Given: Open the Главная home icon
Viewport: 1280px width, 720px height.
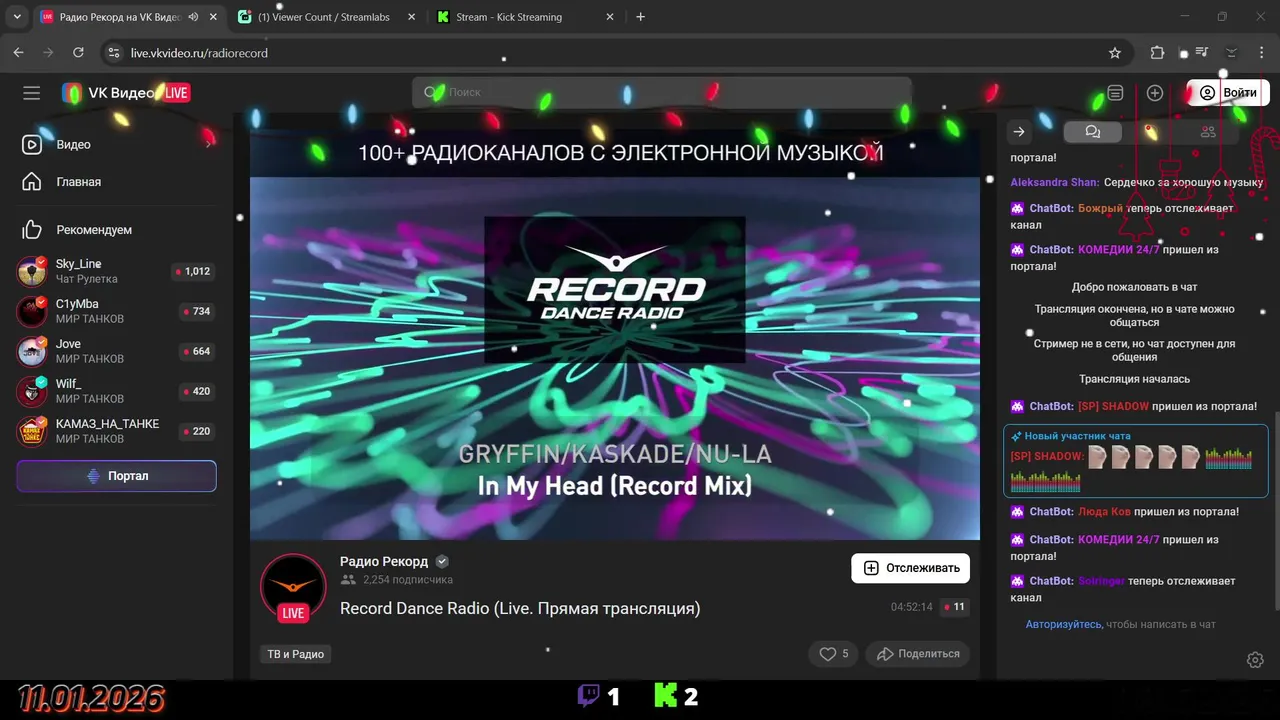Looking at the screenshot, I should pos(32,182).
